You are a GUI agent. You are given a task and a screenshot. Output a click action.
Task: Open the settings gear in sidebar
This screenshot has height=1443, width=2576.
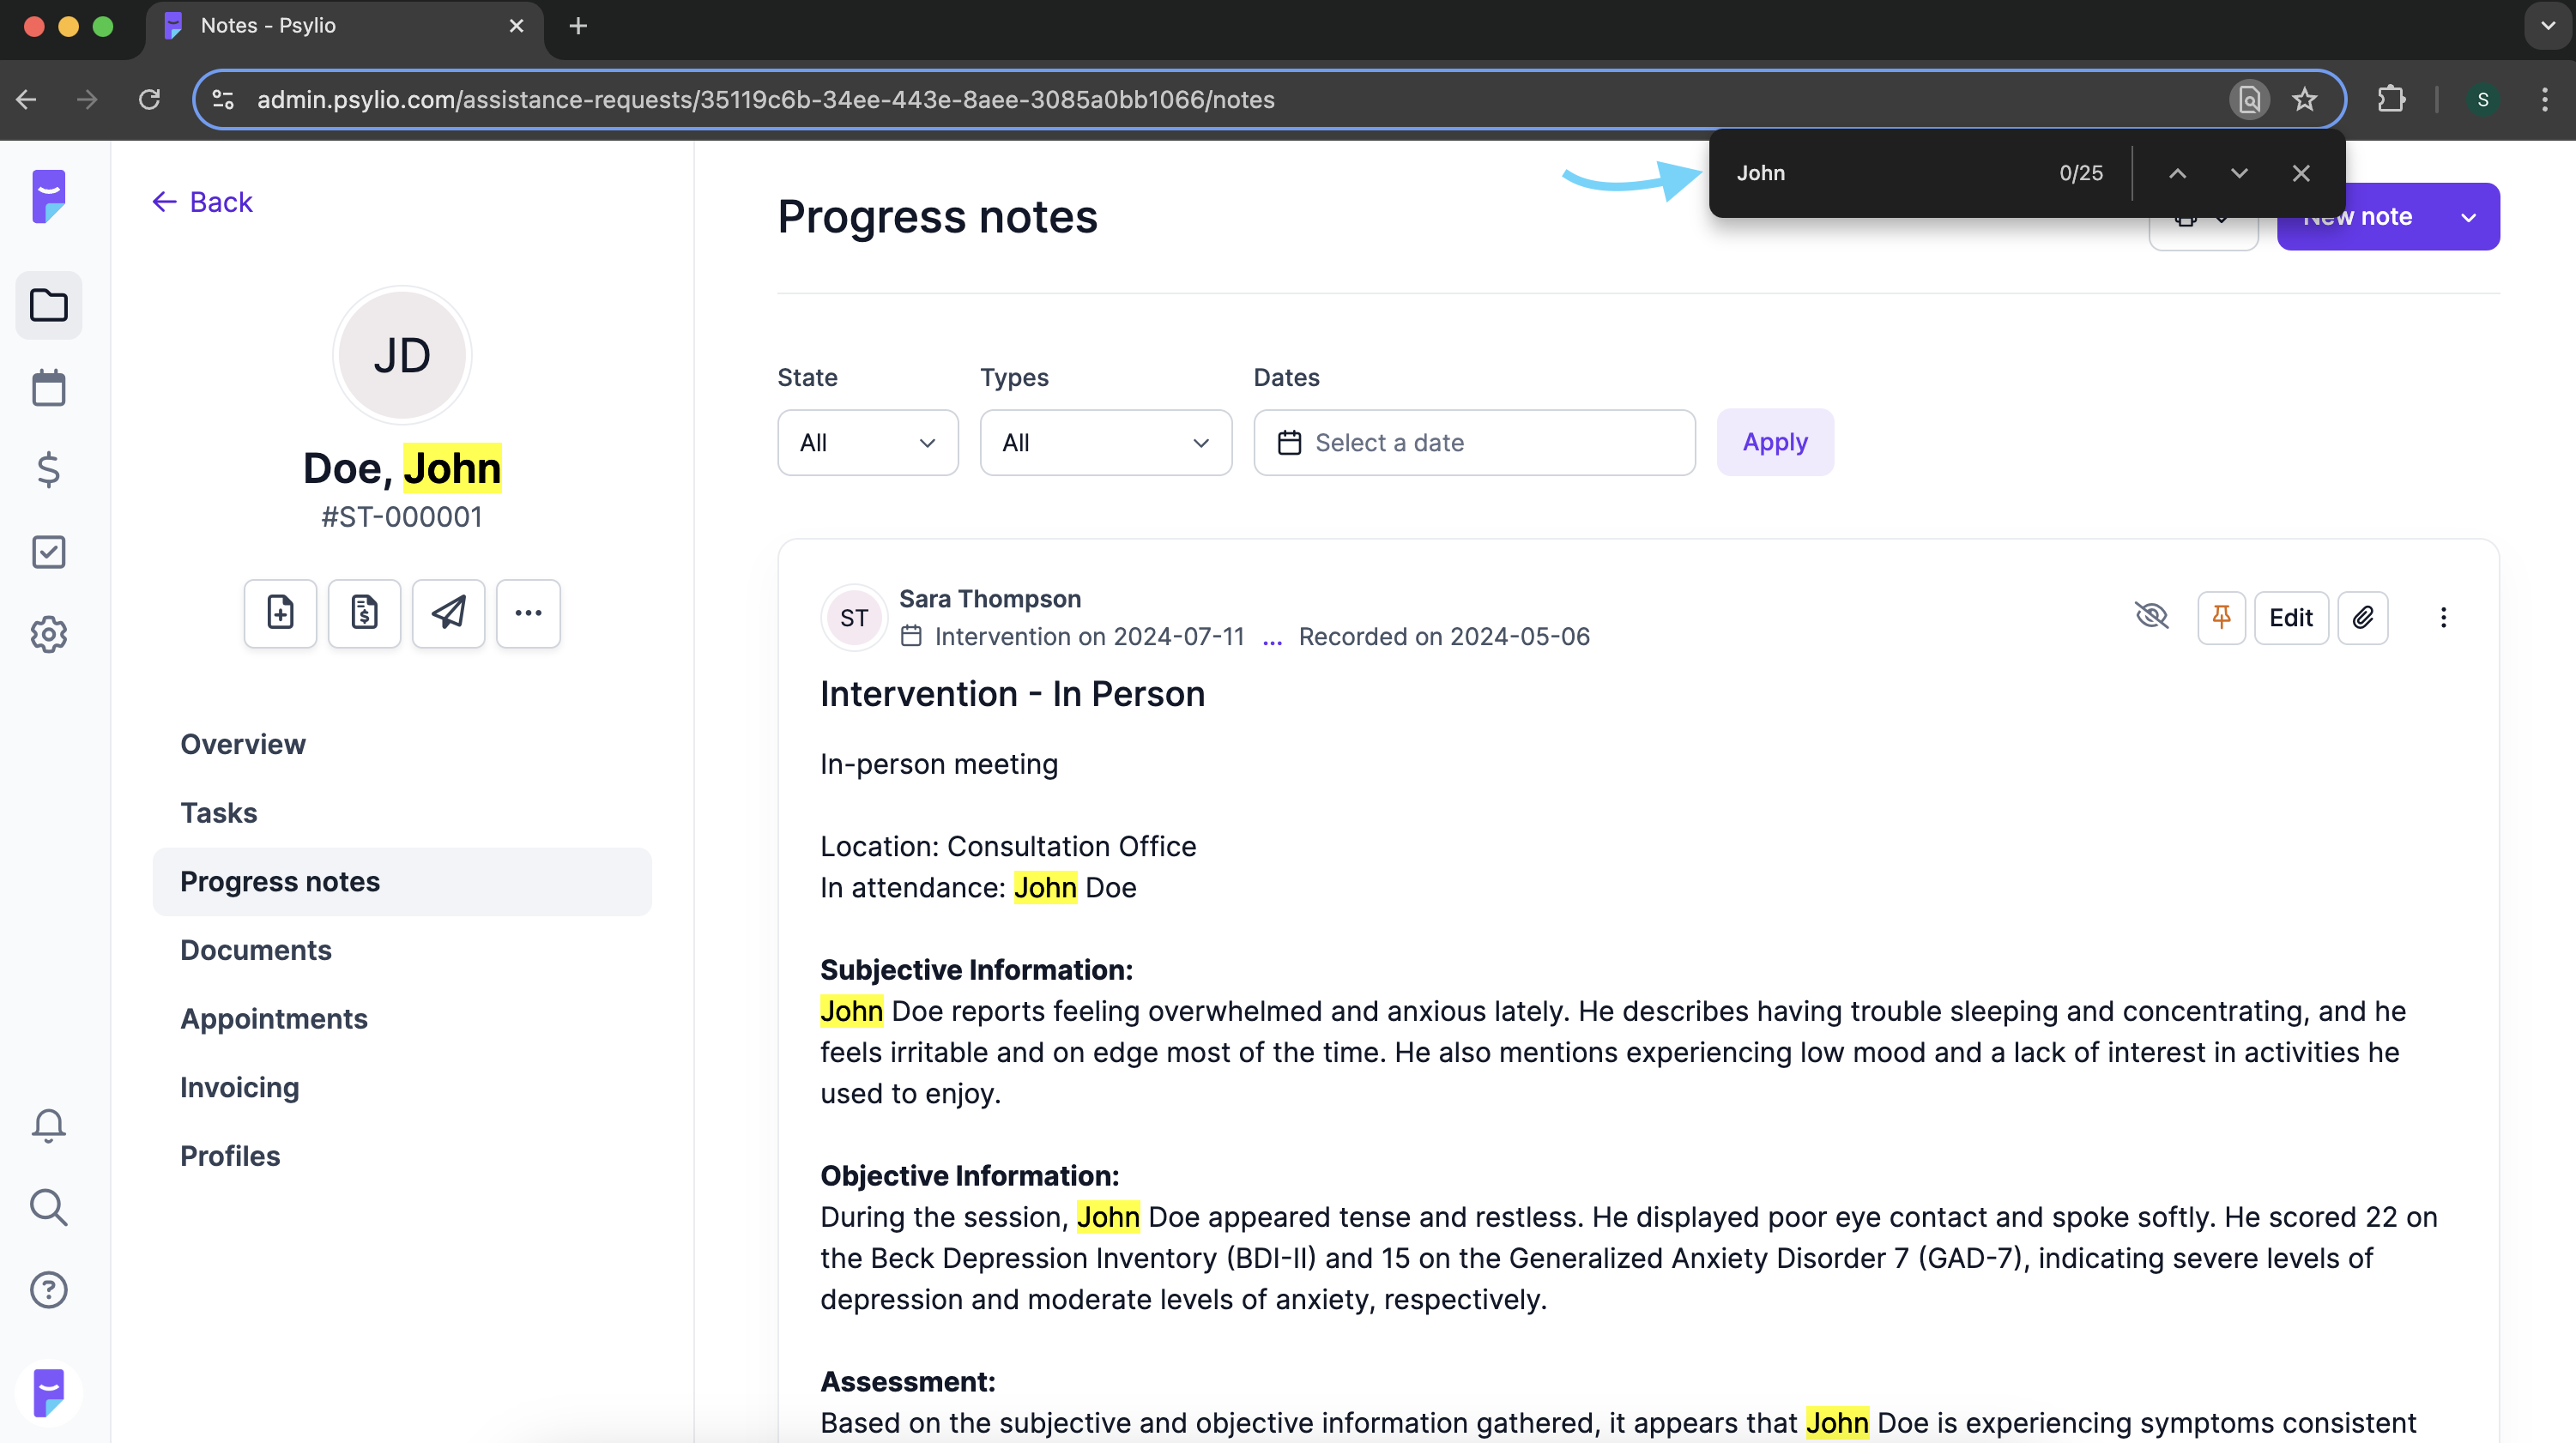(48, 634)
